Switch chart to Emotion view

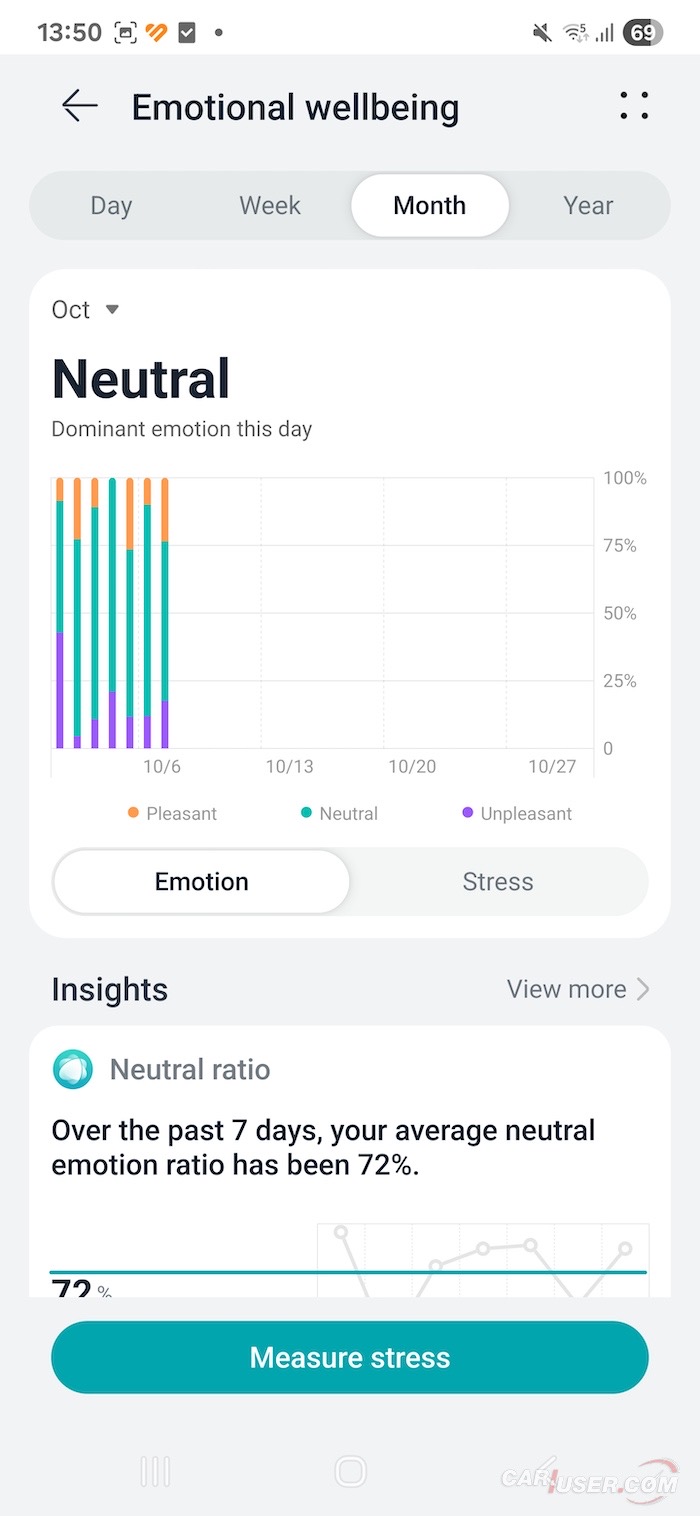[x=202, y=882]
